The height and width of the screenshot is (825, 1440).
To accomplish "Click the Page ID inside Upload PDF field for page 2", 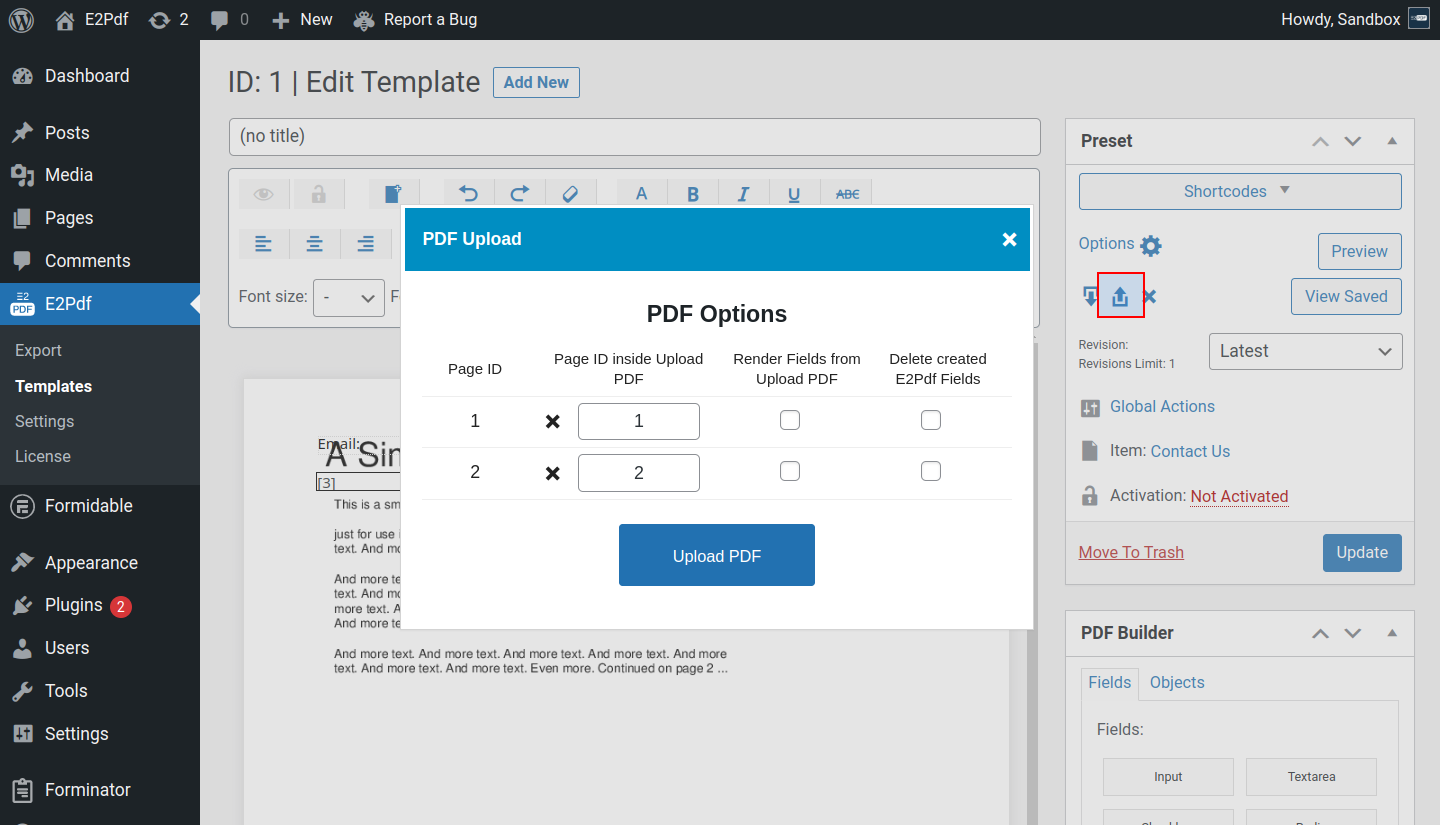I will [639, 473].
